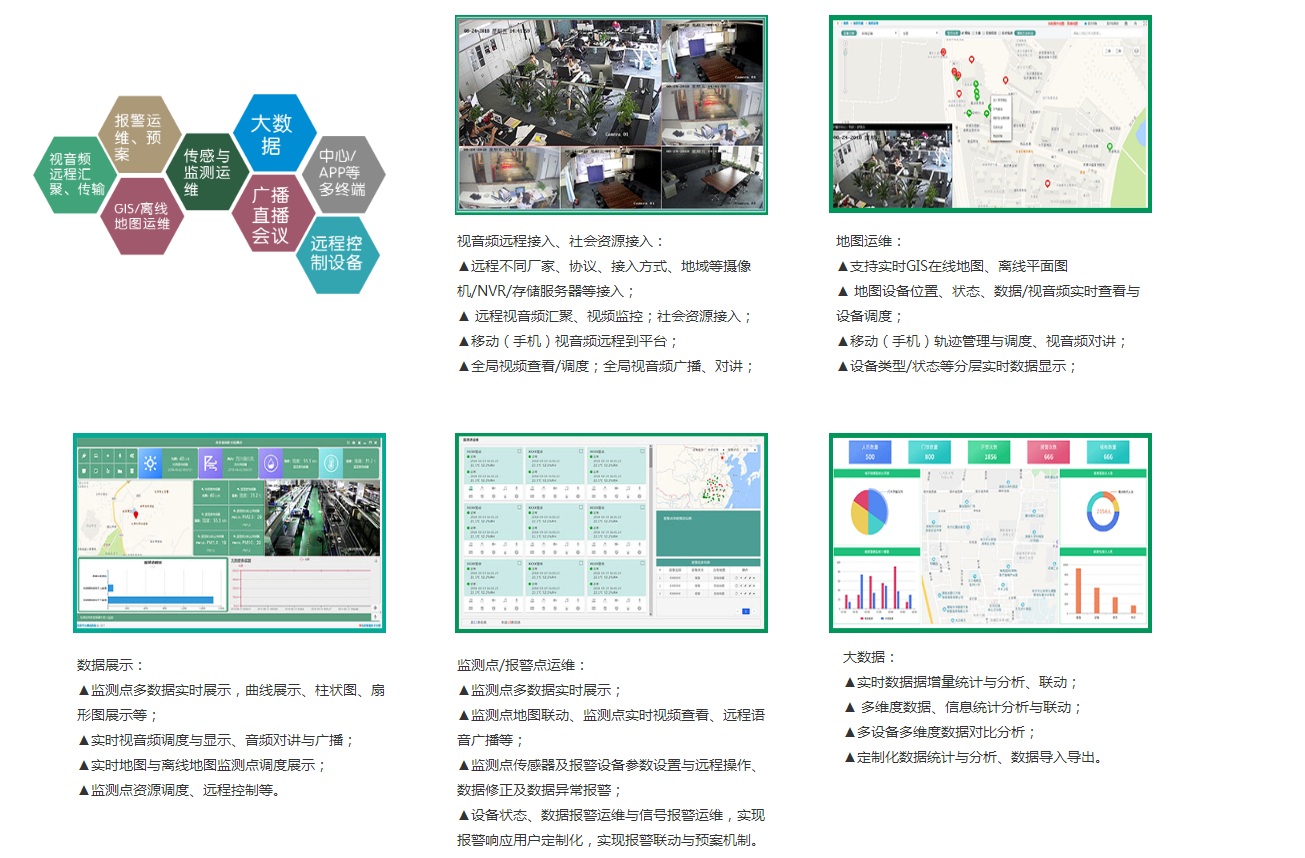Select the temperature sensor icon on the dashboard

tap(332, 463)
